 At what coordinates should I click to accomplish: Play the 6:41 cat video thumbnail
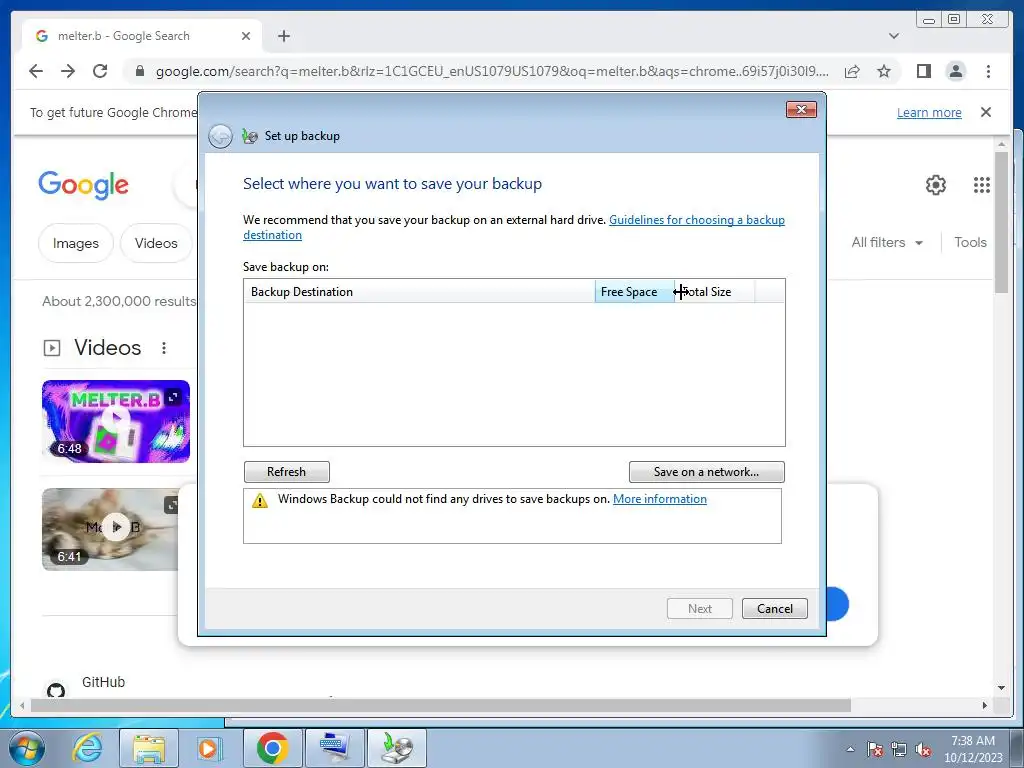112,529
